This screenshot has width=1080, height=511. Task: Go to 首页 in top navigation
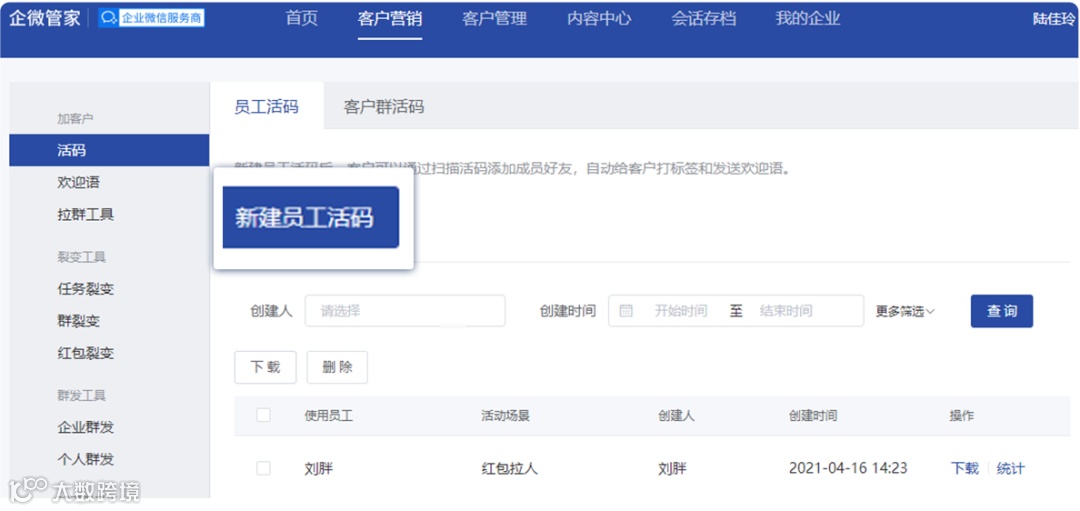(x=302, y=19)
